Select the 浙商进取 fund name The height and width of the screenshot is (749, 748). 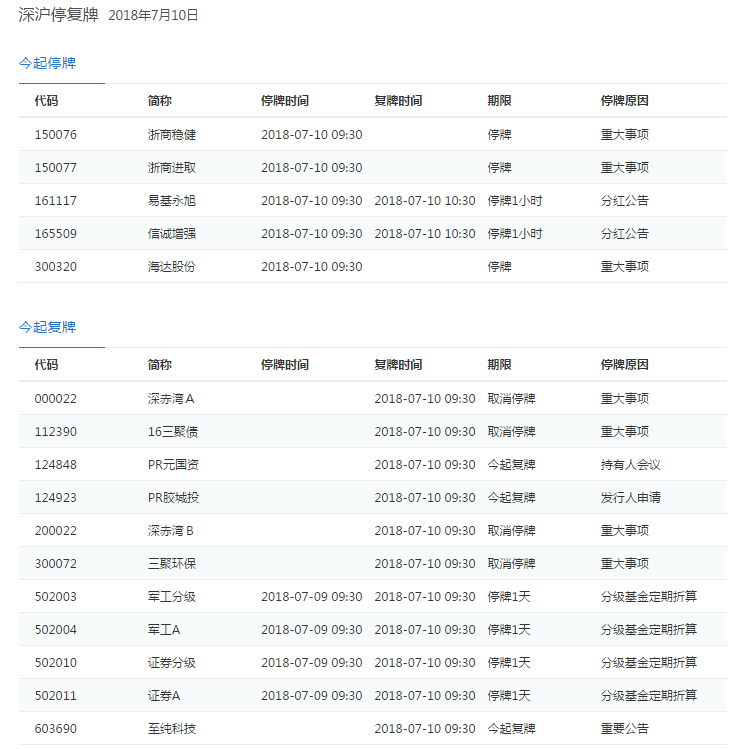[x=171, y=168]
